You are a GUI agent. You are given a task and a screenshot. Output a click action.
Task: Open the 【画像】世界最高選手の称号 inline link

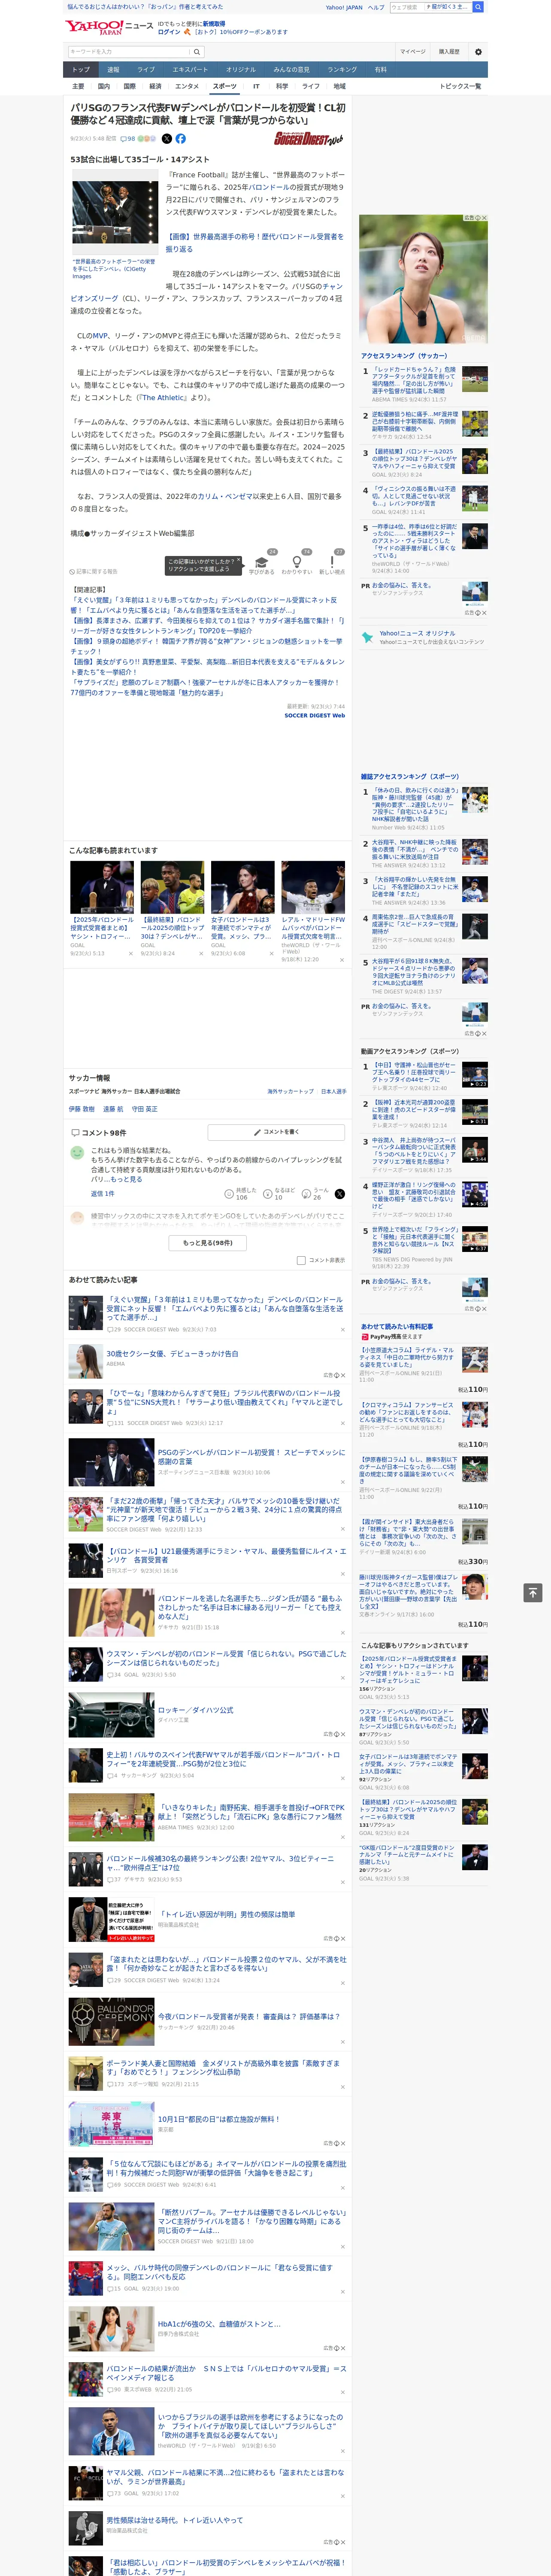click(254, 243)
